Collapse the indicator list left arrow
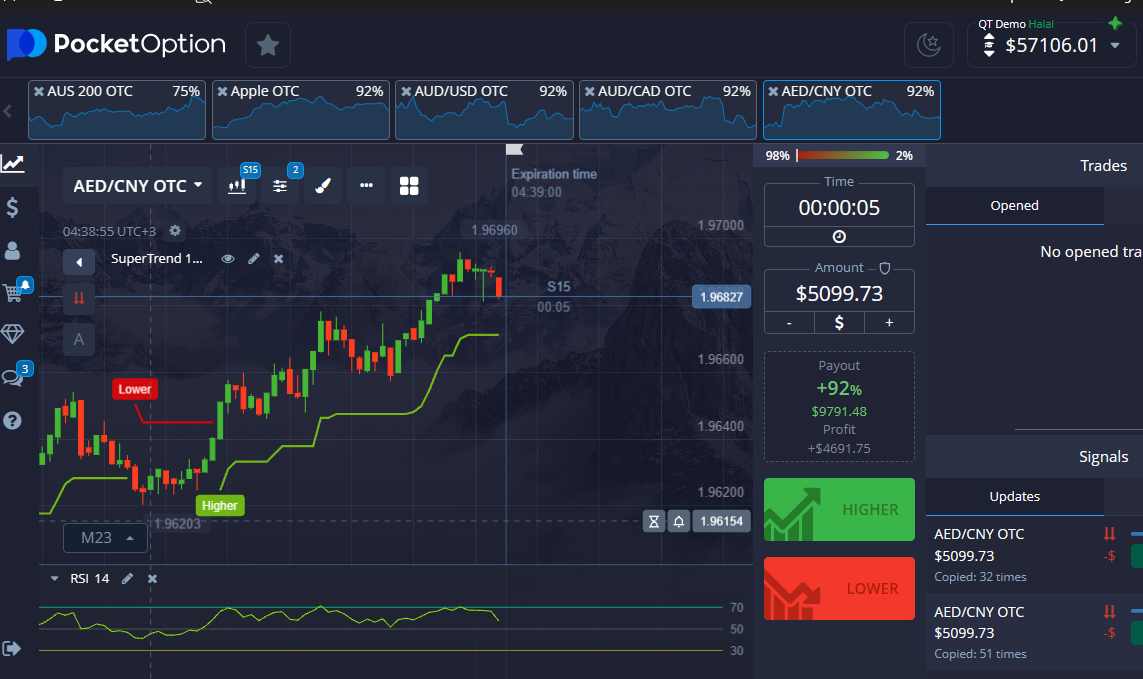Image resolution: width=1143 pixels, height=679 pixels. coord(79,262)
